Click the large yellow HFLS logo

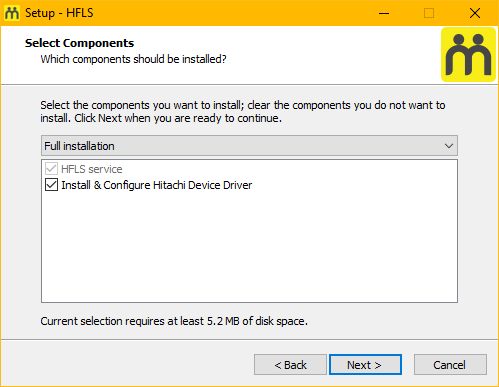468,55
